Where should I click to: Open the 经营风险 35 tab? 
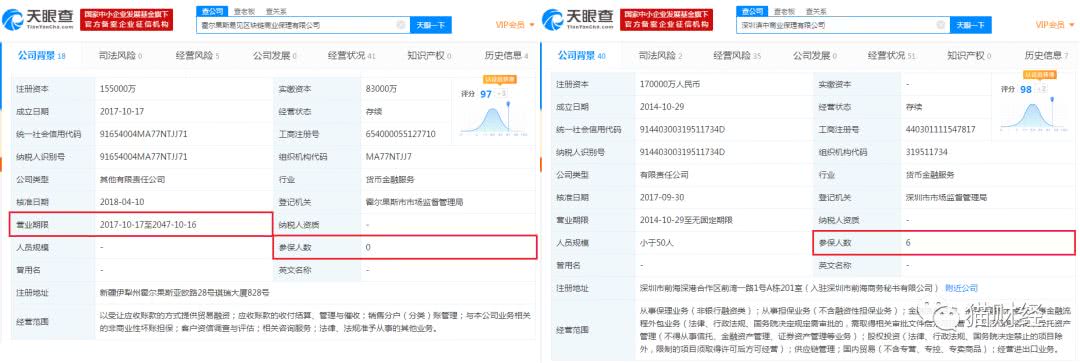coord(738,55)
